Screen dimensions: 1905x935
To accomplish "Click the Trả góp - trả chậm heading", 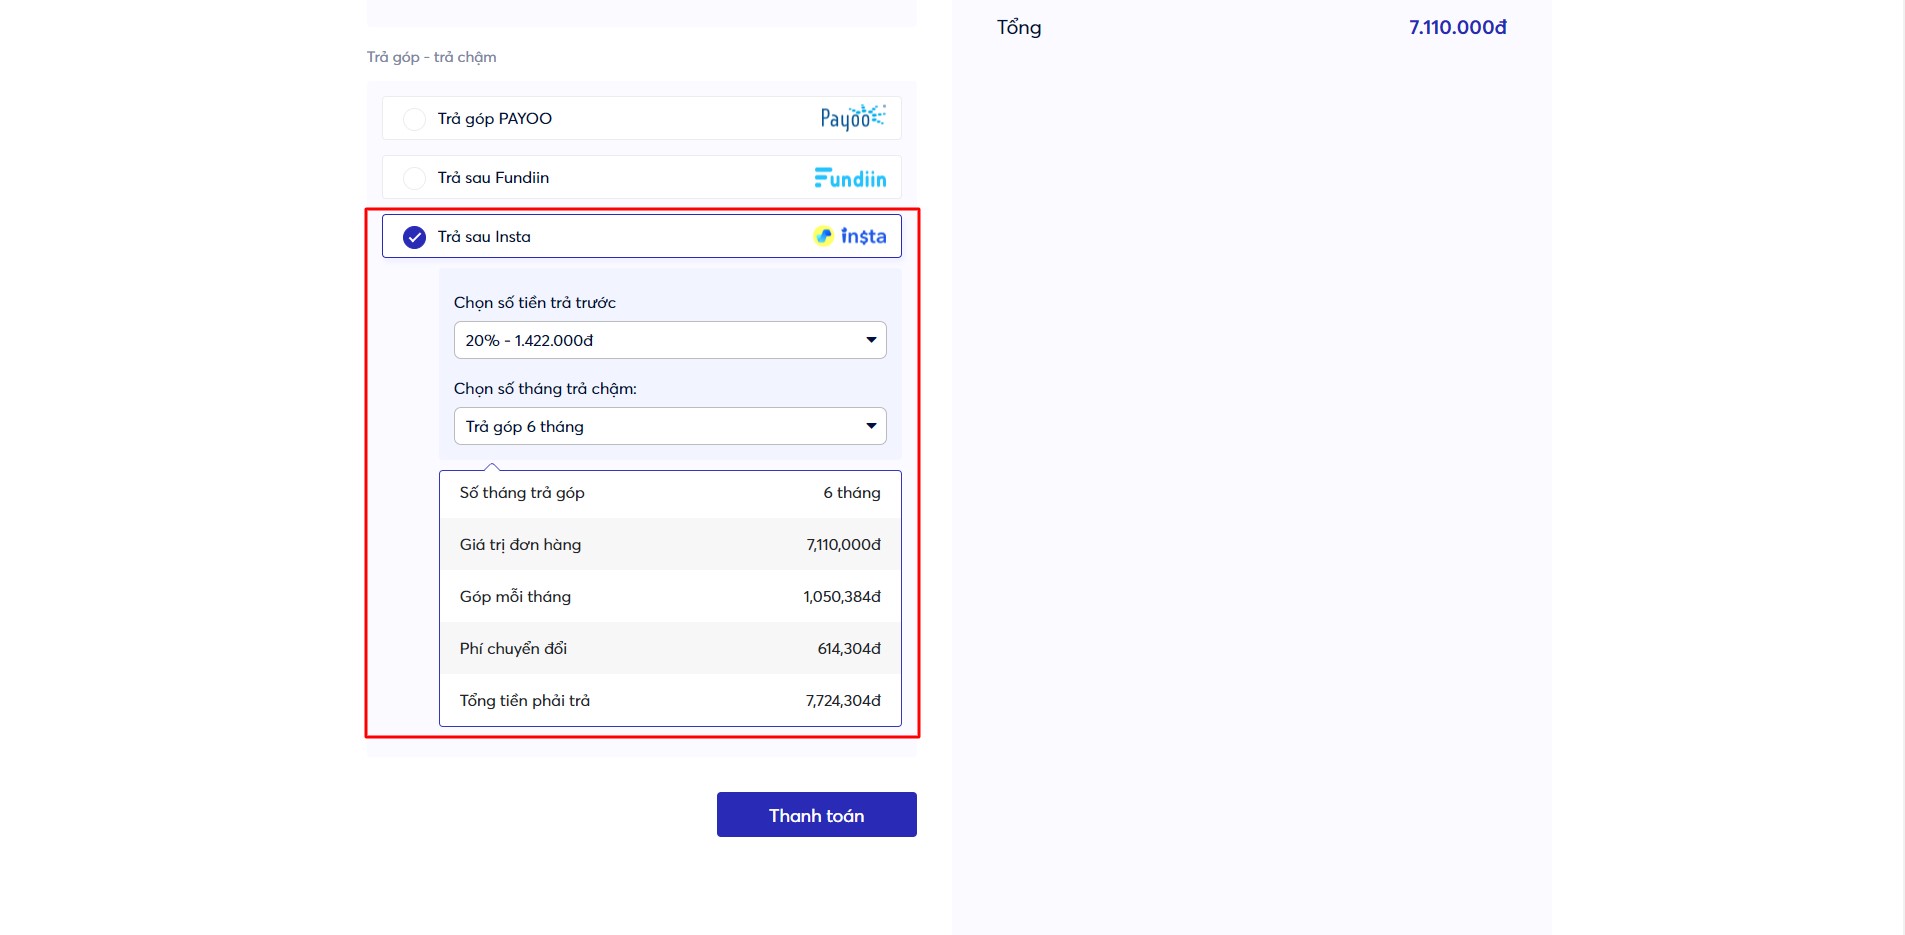I will click(432, 57).
